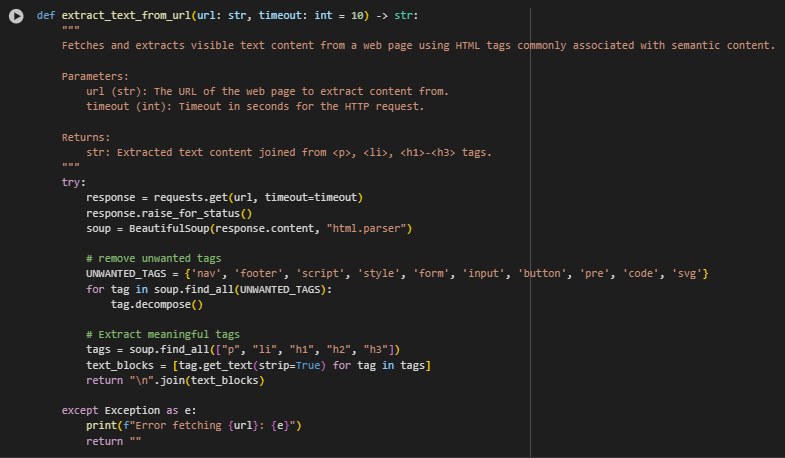Viewport: 785px width, 458px height.
Task: Click the return "\n".join(text_blocks) line
Action: tap(175, 380)
